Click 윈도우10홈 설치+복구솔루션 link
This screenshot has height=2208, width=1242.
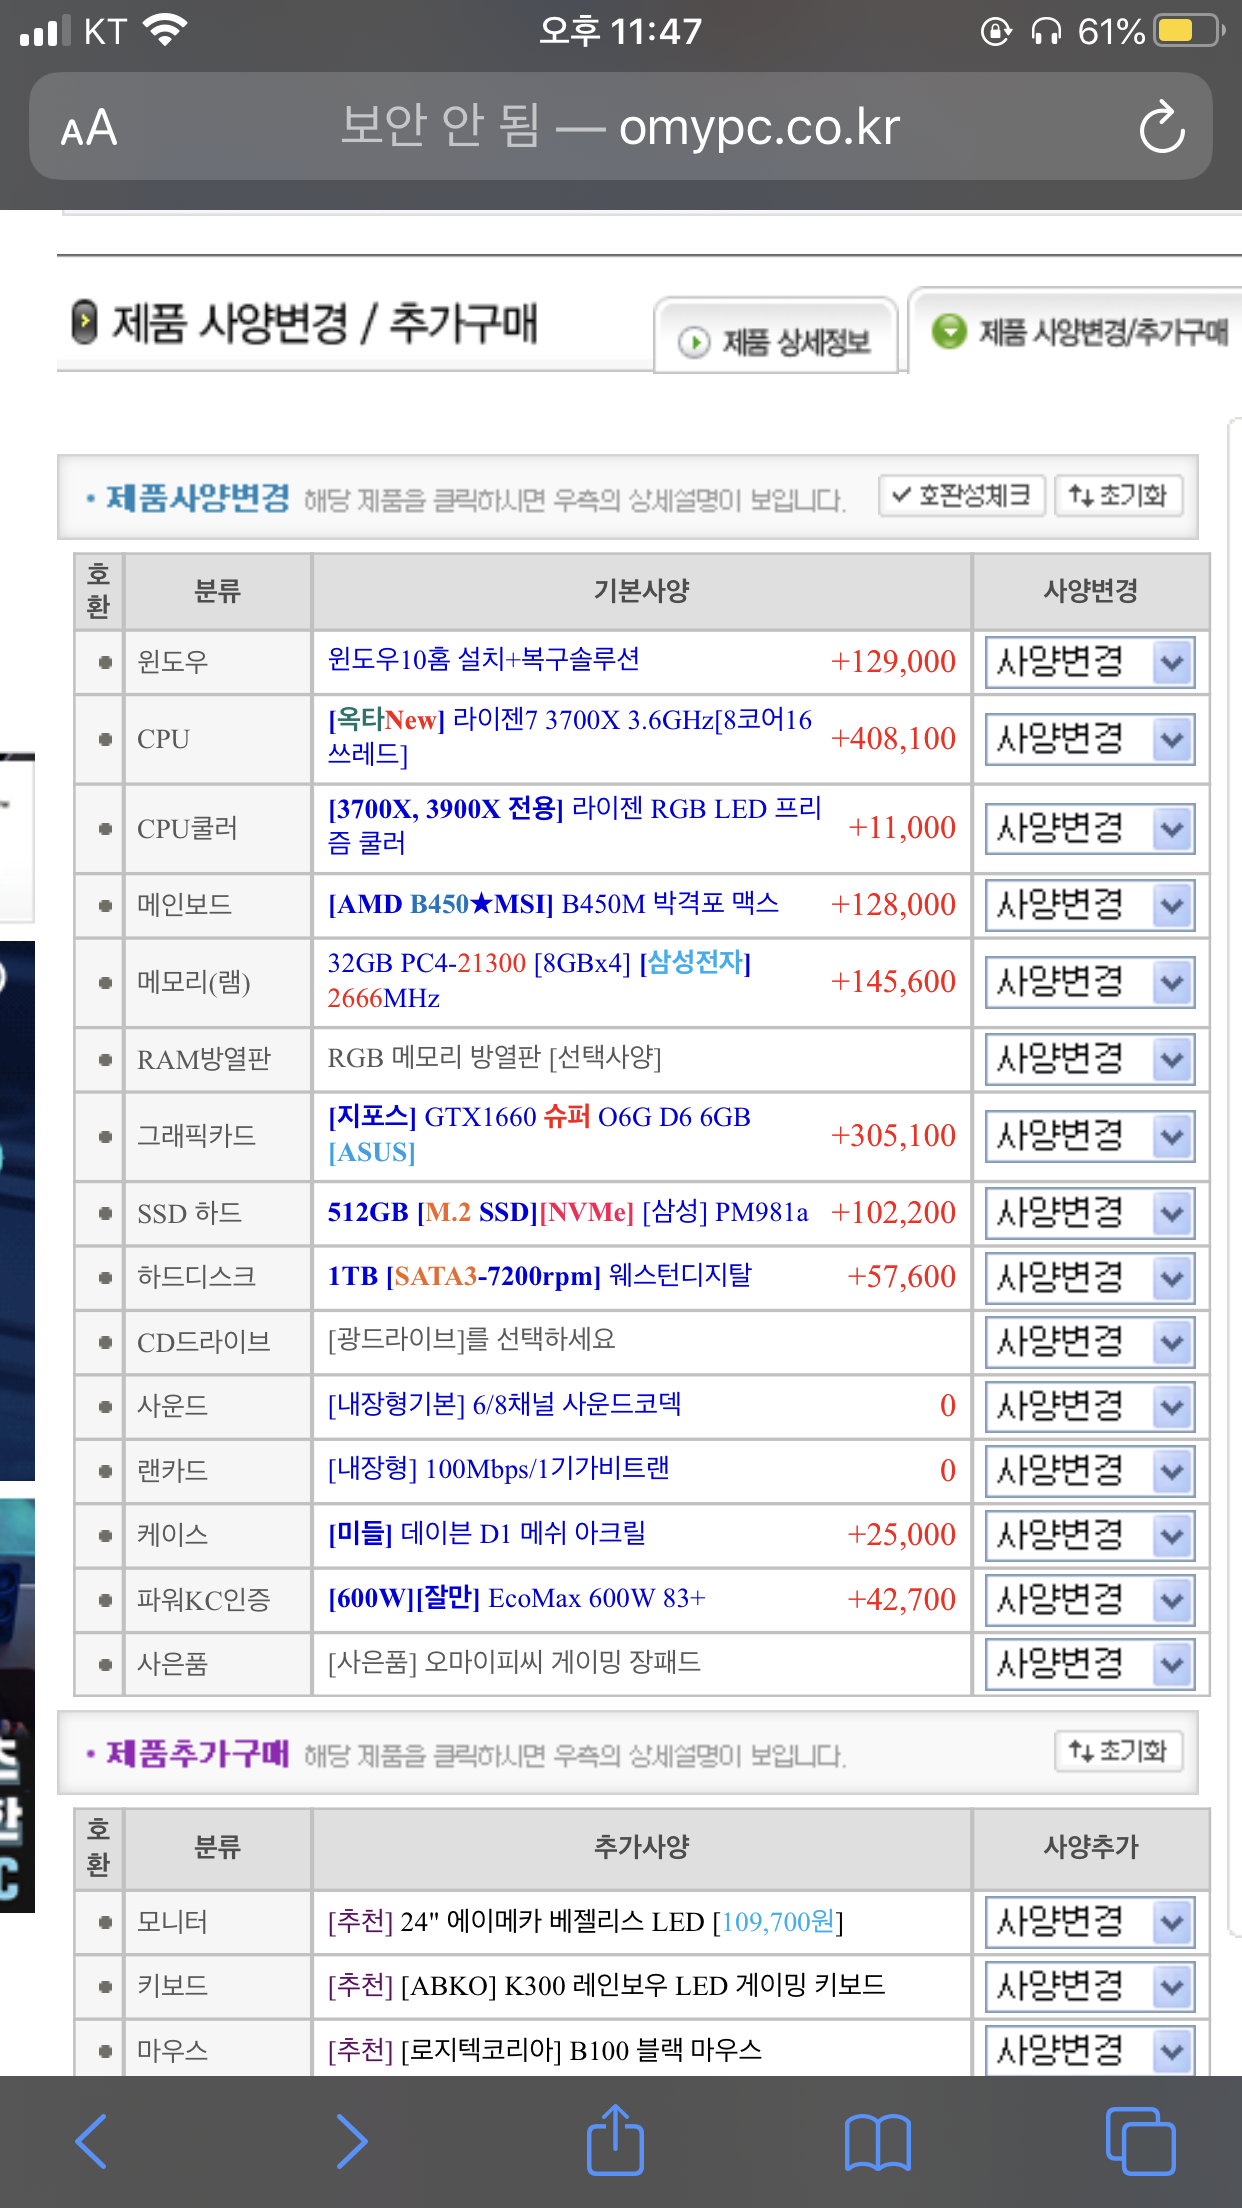click(x=484, y=659)
